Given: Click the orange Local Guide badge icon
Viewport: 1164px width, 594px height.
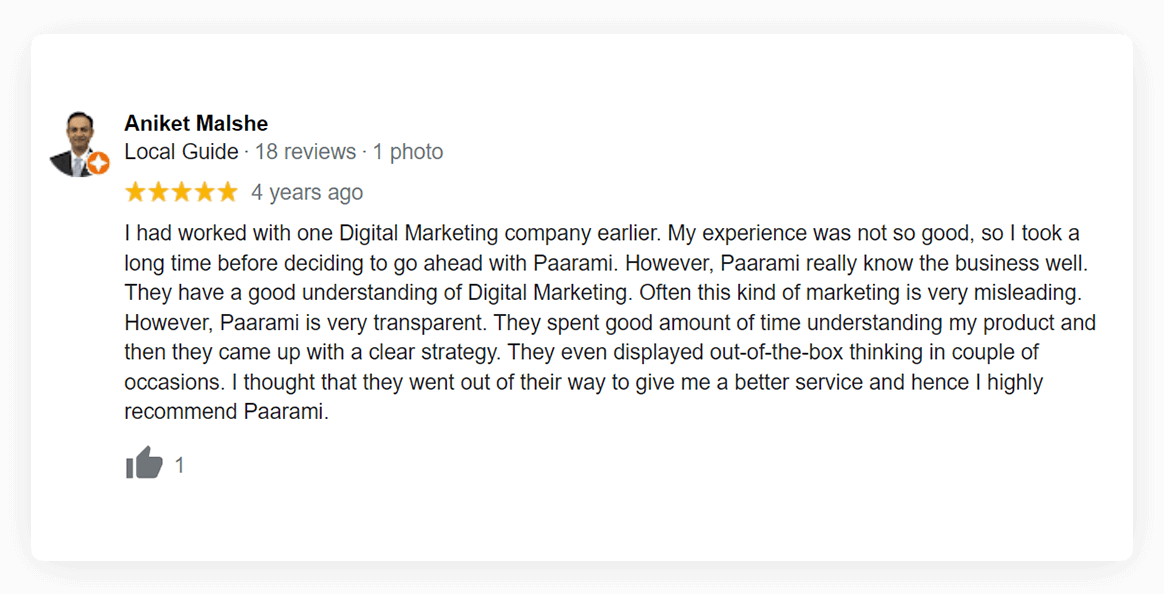Looking at the screenshot, I should (98, 164).
